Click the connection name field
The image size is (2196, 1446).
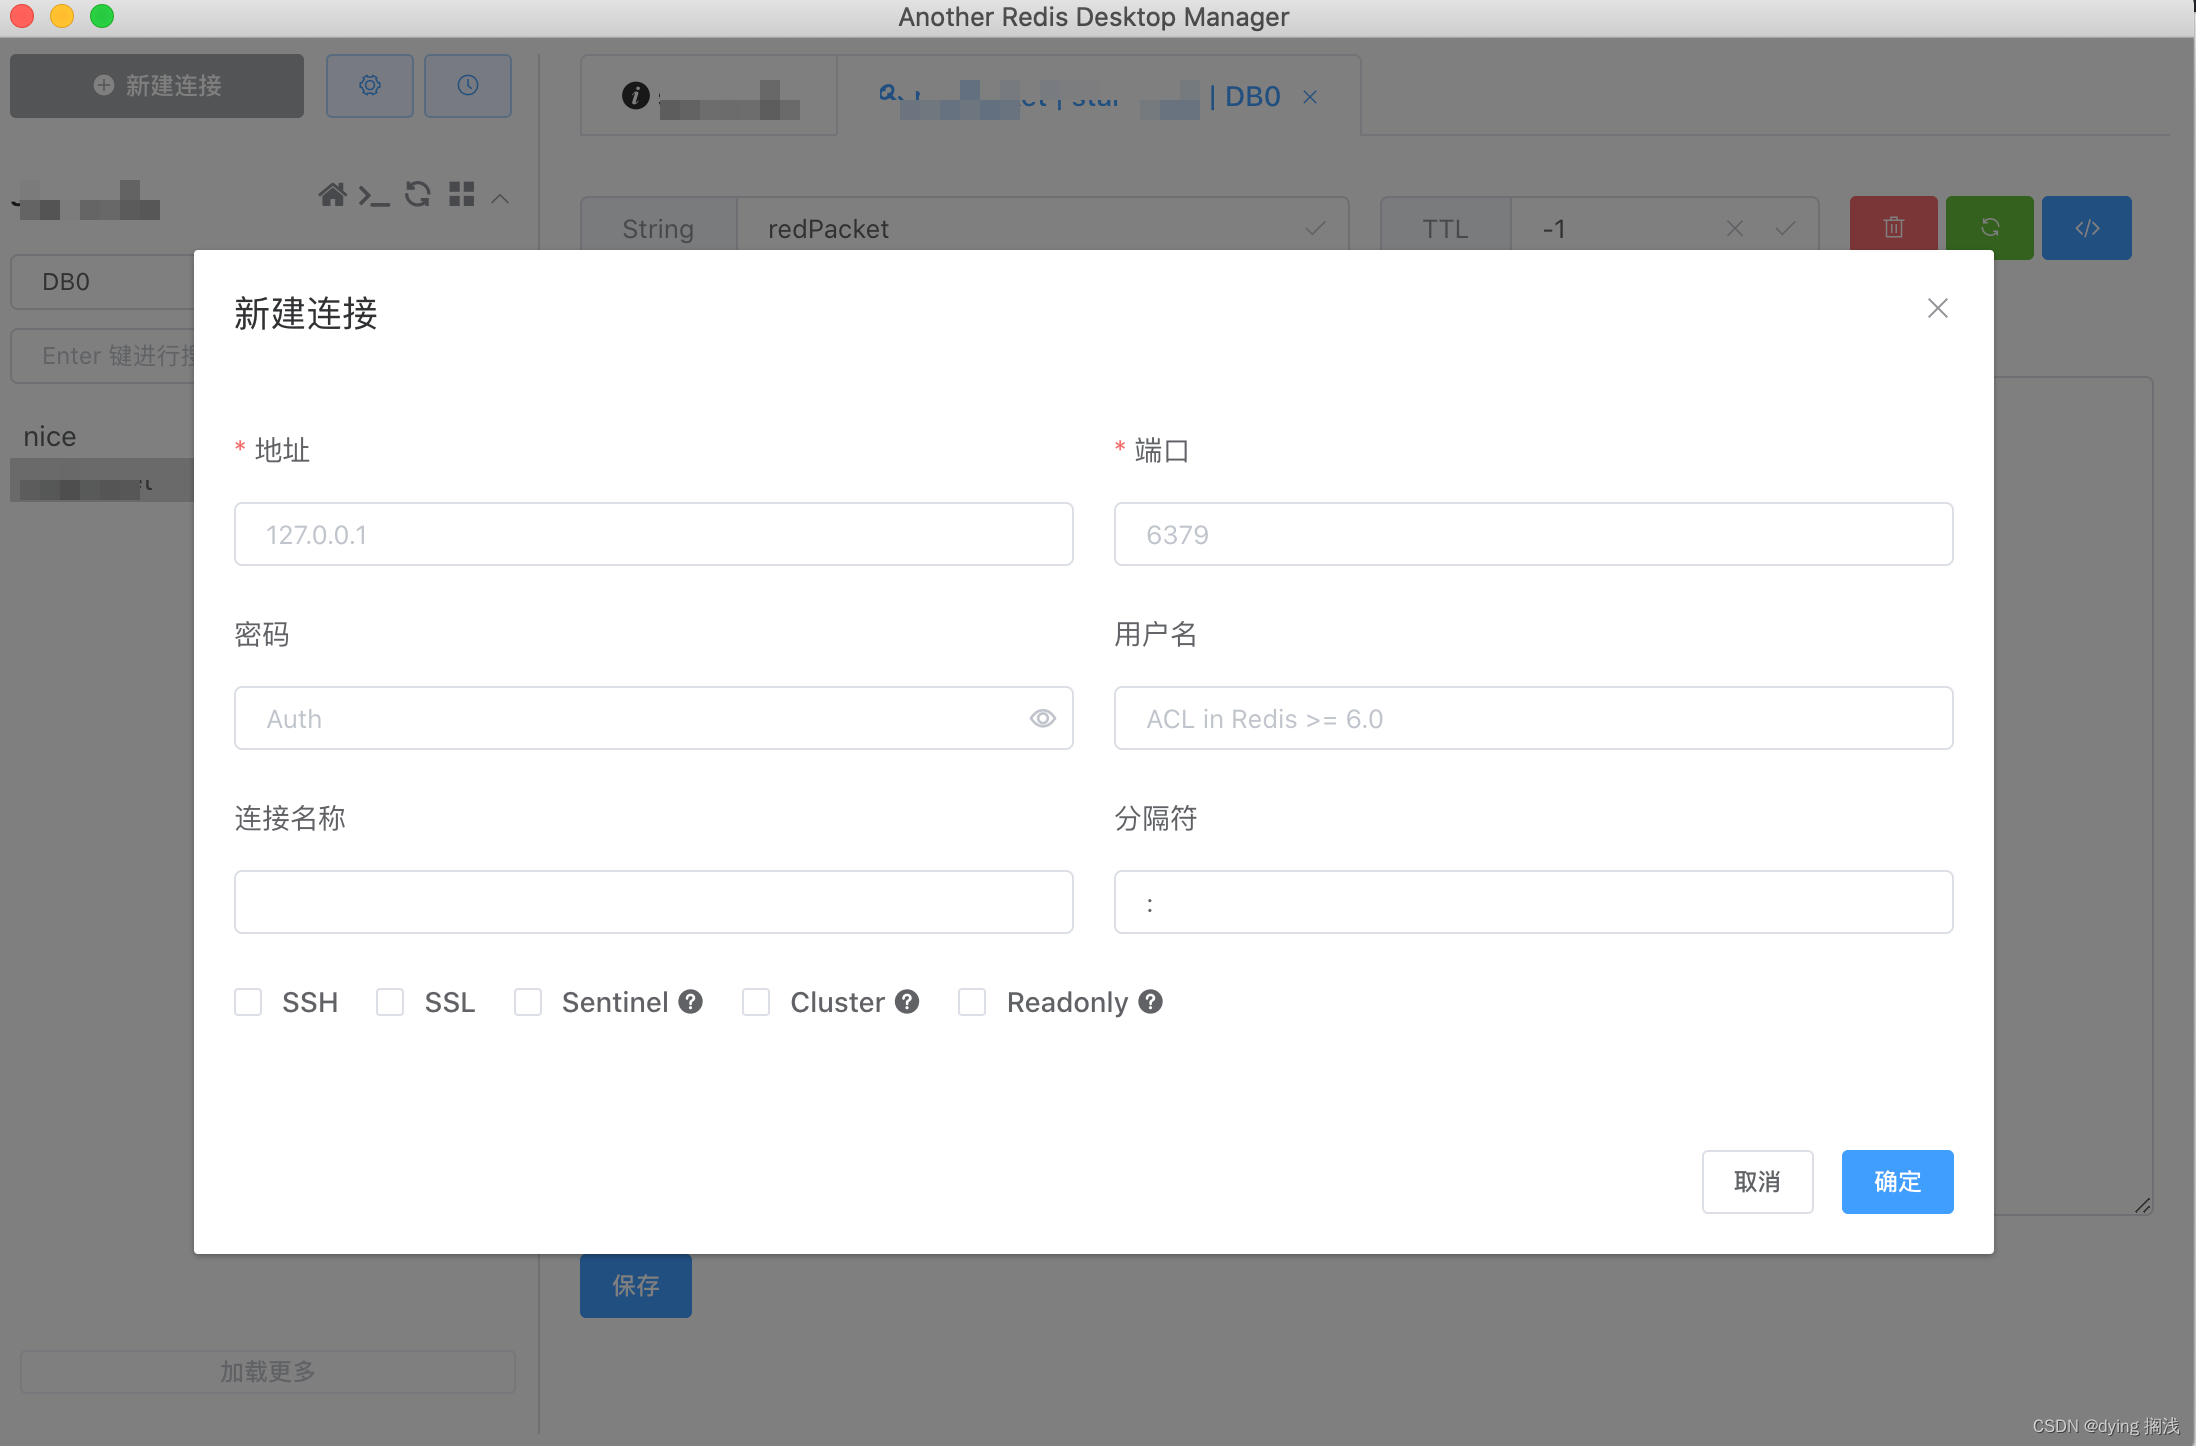point(653,902)
